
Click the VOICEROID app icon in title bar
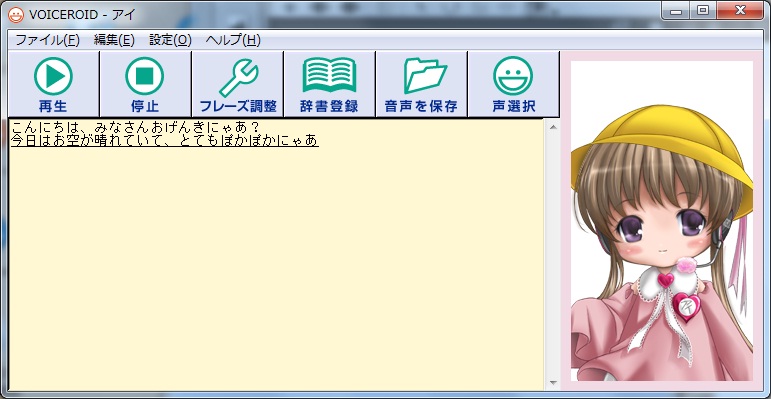pos(16,15)
